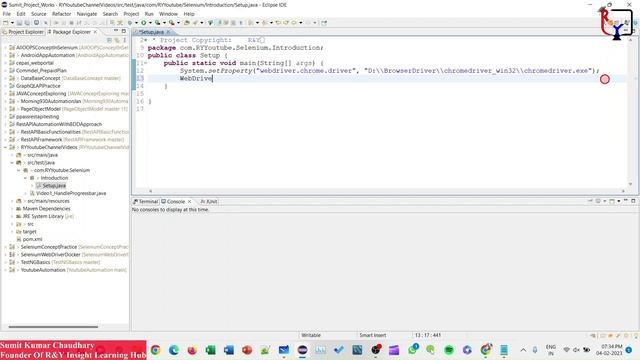Open Google Chrome from the taskbar
640x360 pixels.
156,350
